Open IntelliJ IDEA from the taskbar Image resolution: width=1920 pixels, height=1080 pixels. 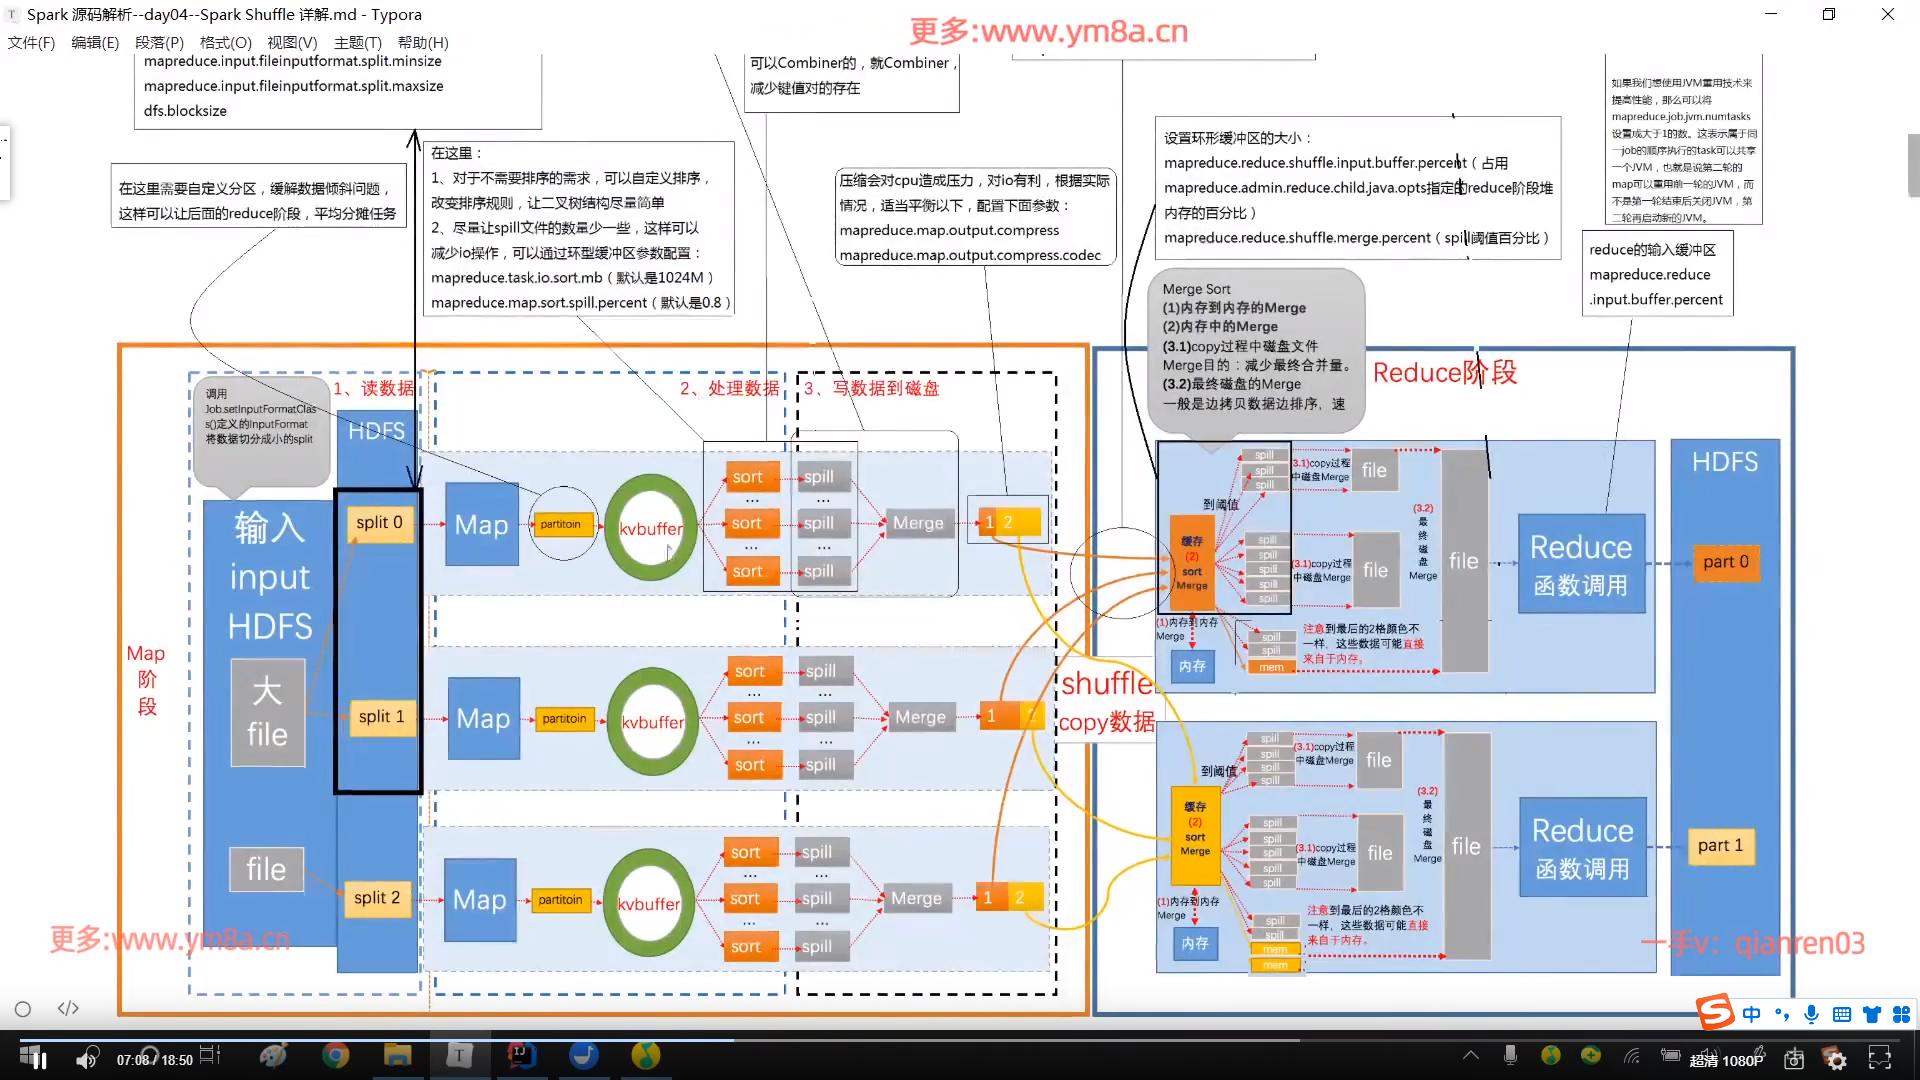click(521, 1055)
